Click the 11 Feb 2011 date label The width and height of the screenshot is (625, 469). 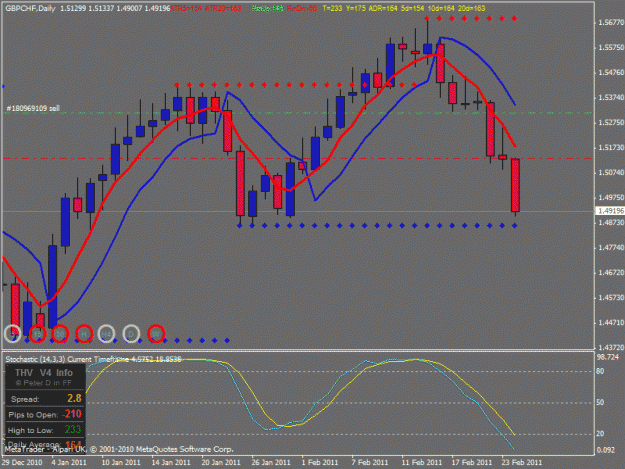click(422, 462)
